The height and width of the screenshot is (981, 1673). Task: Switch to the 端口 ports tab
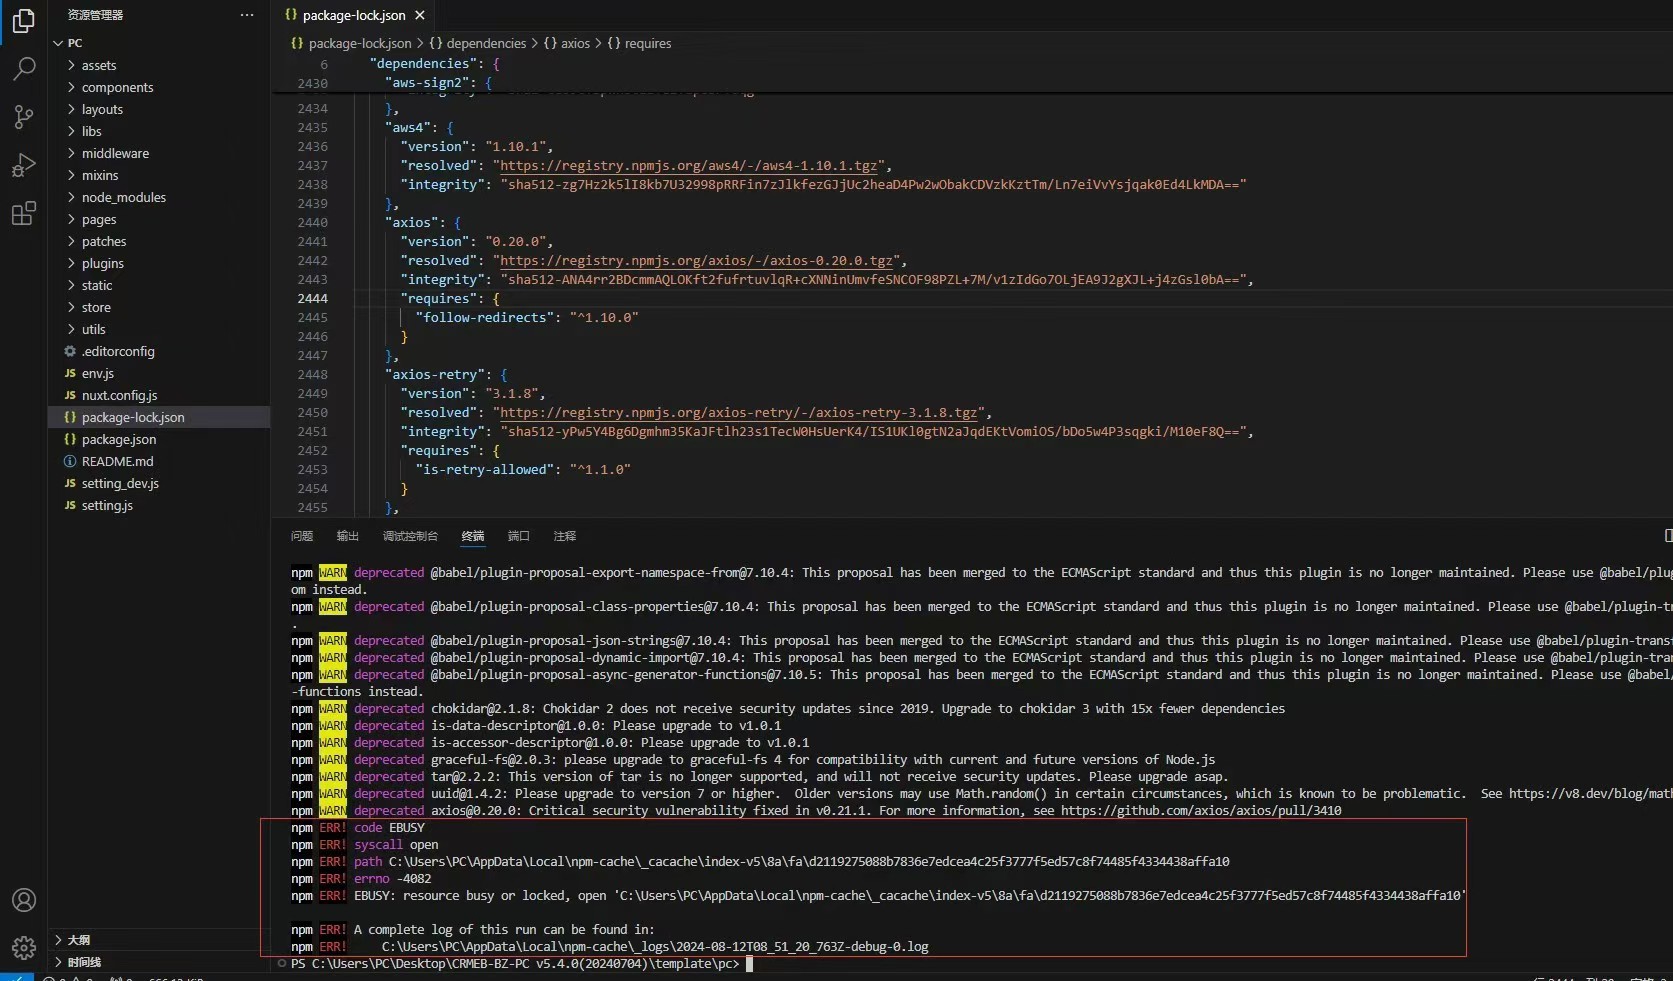[518, 536]
